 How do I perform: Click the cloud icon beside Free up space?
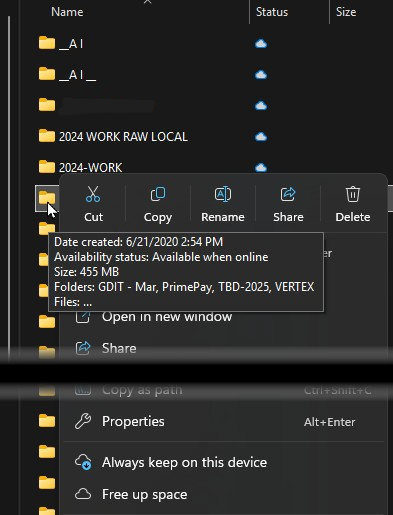coord(83,494)
